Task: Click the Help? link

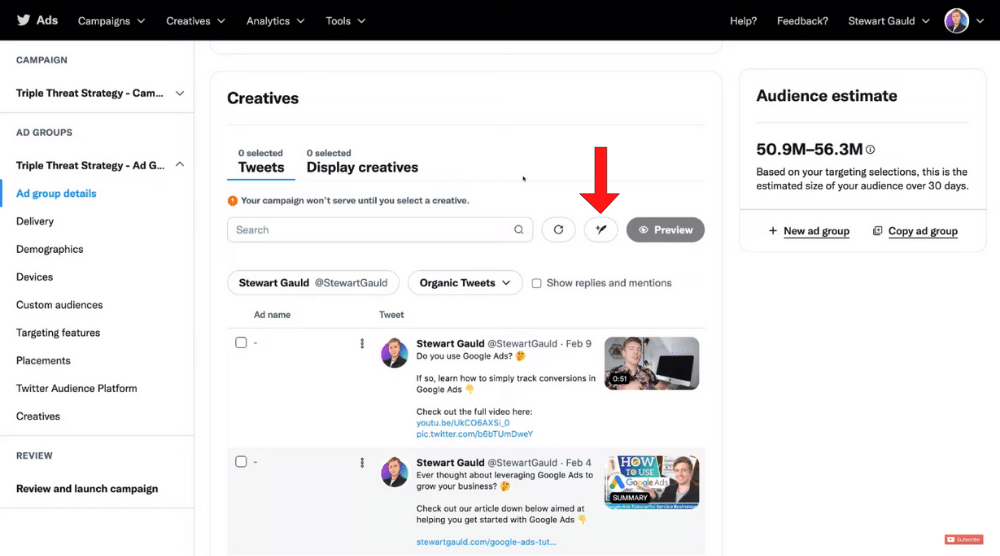Action: (x=743, y=21)
